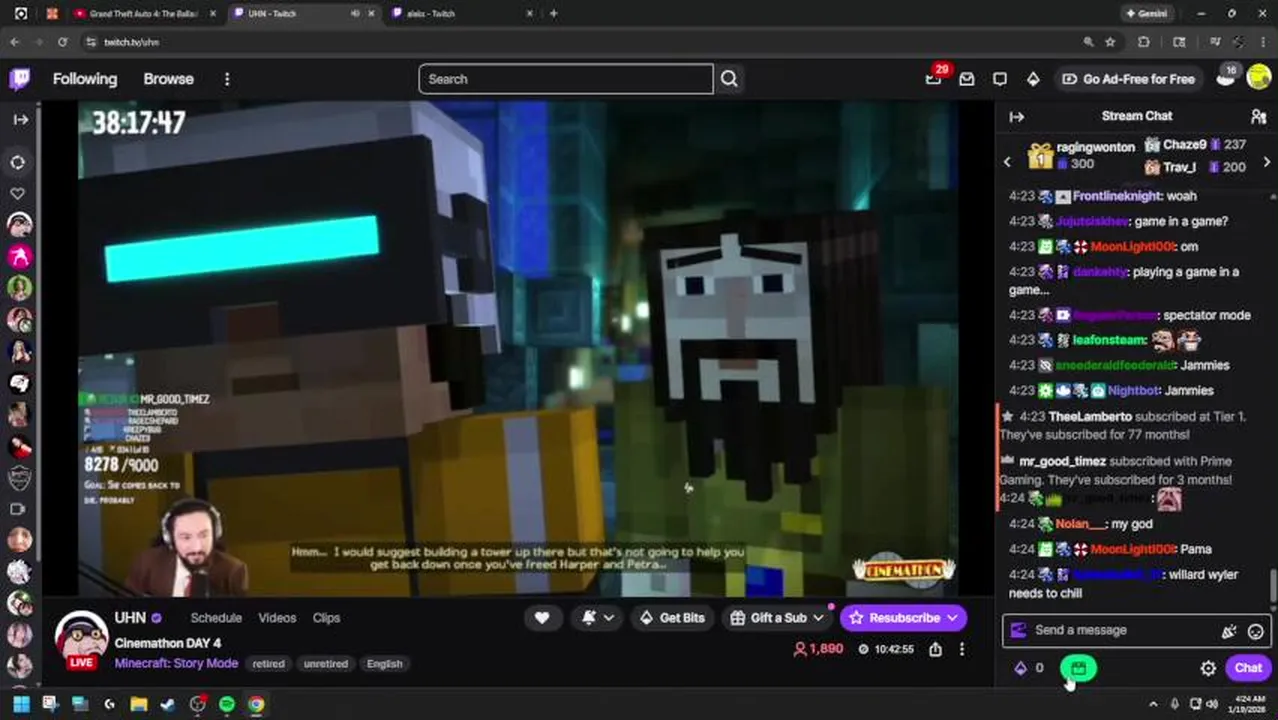
Task: Open a new browser tab
Action: click(553, 14)
